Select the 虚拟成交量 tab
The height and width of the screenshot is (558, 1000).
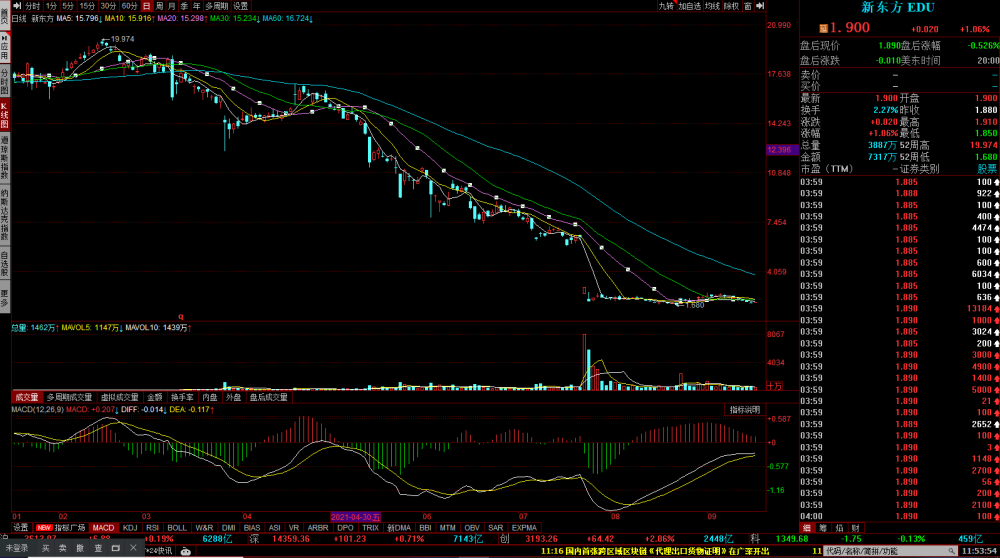pos(119,397)
